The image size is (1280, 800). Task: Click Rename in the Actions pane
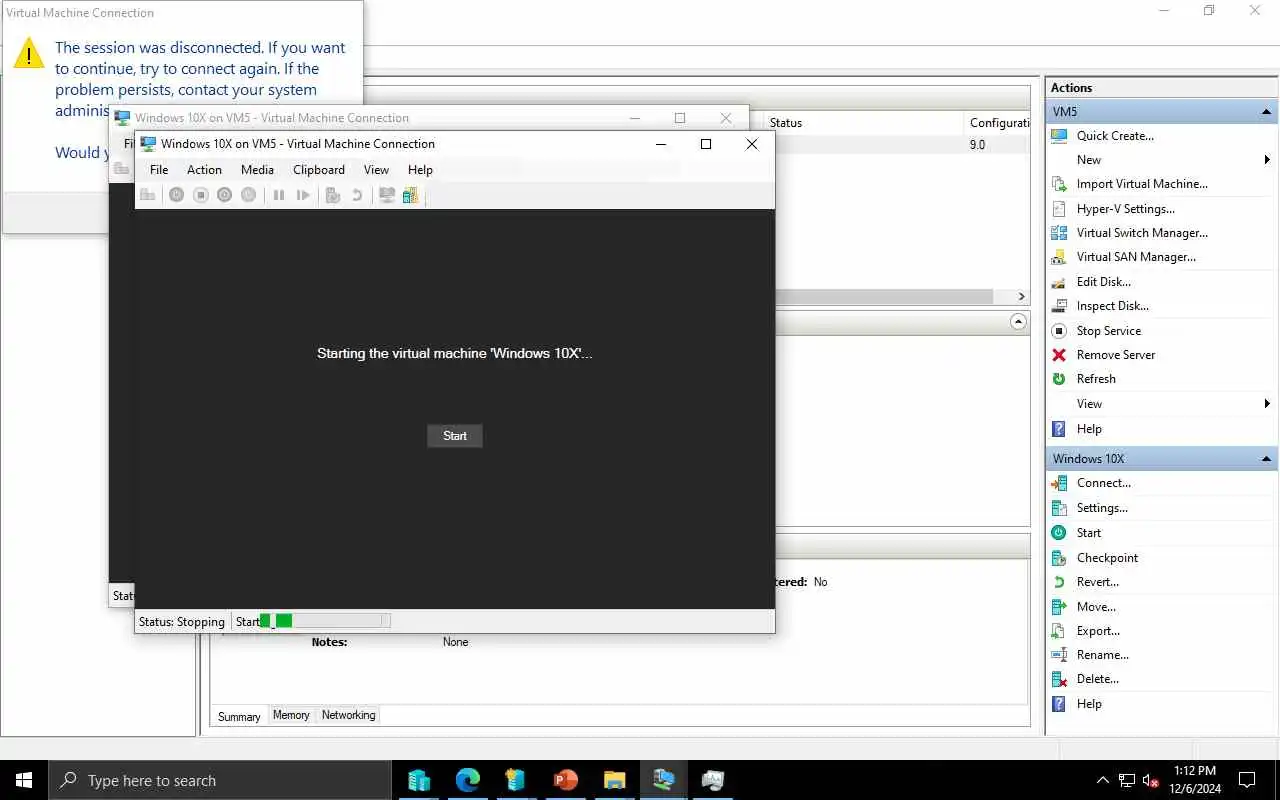1102,655
